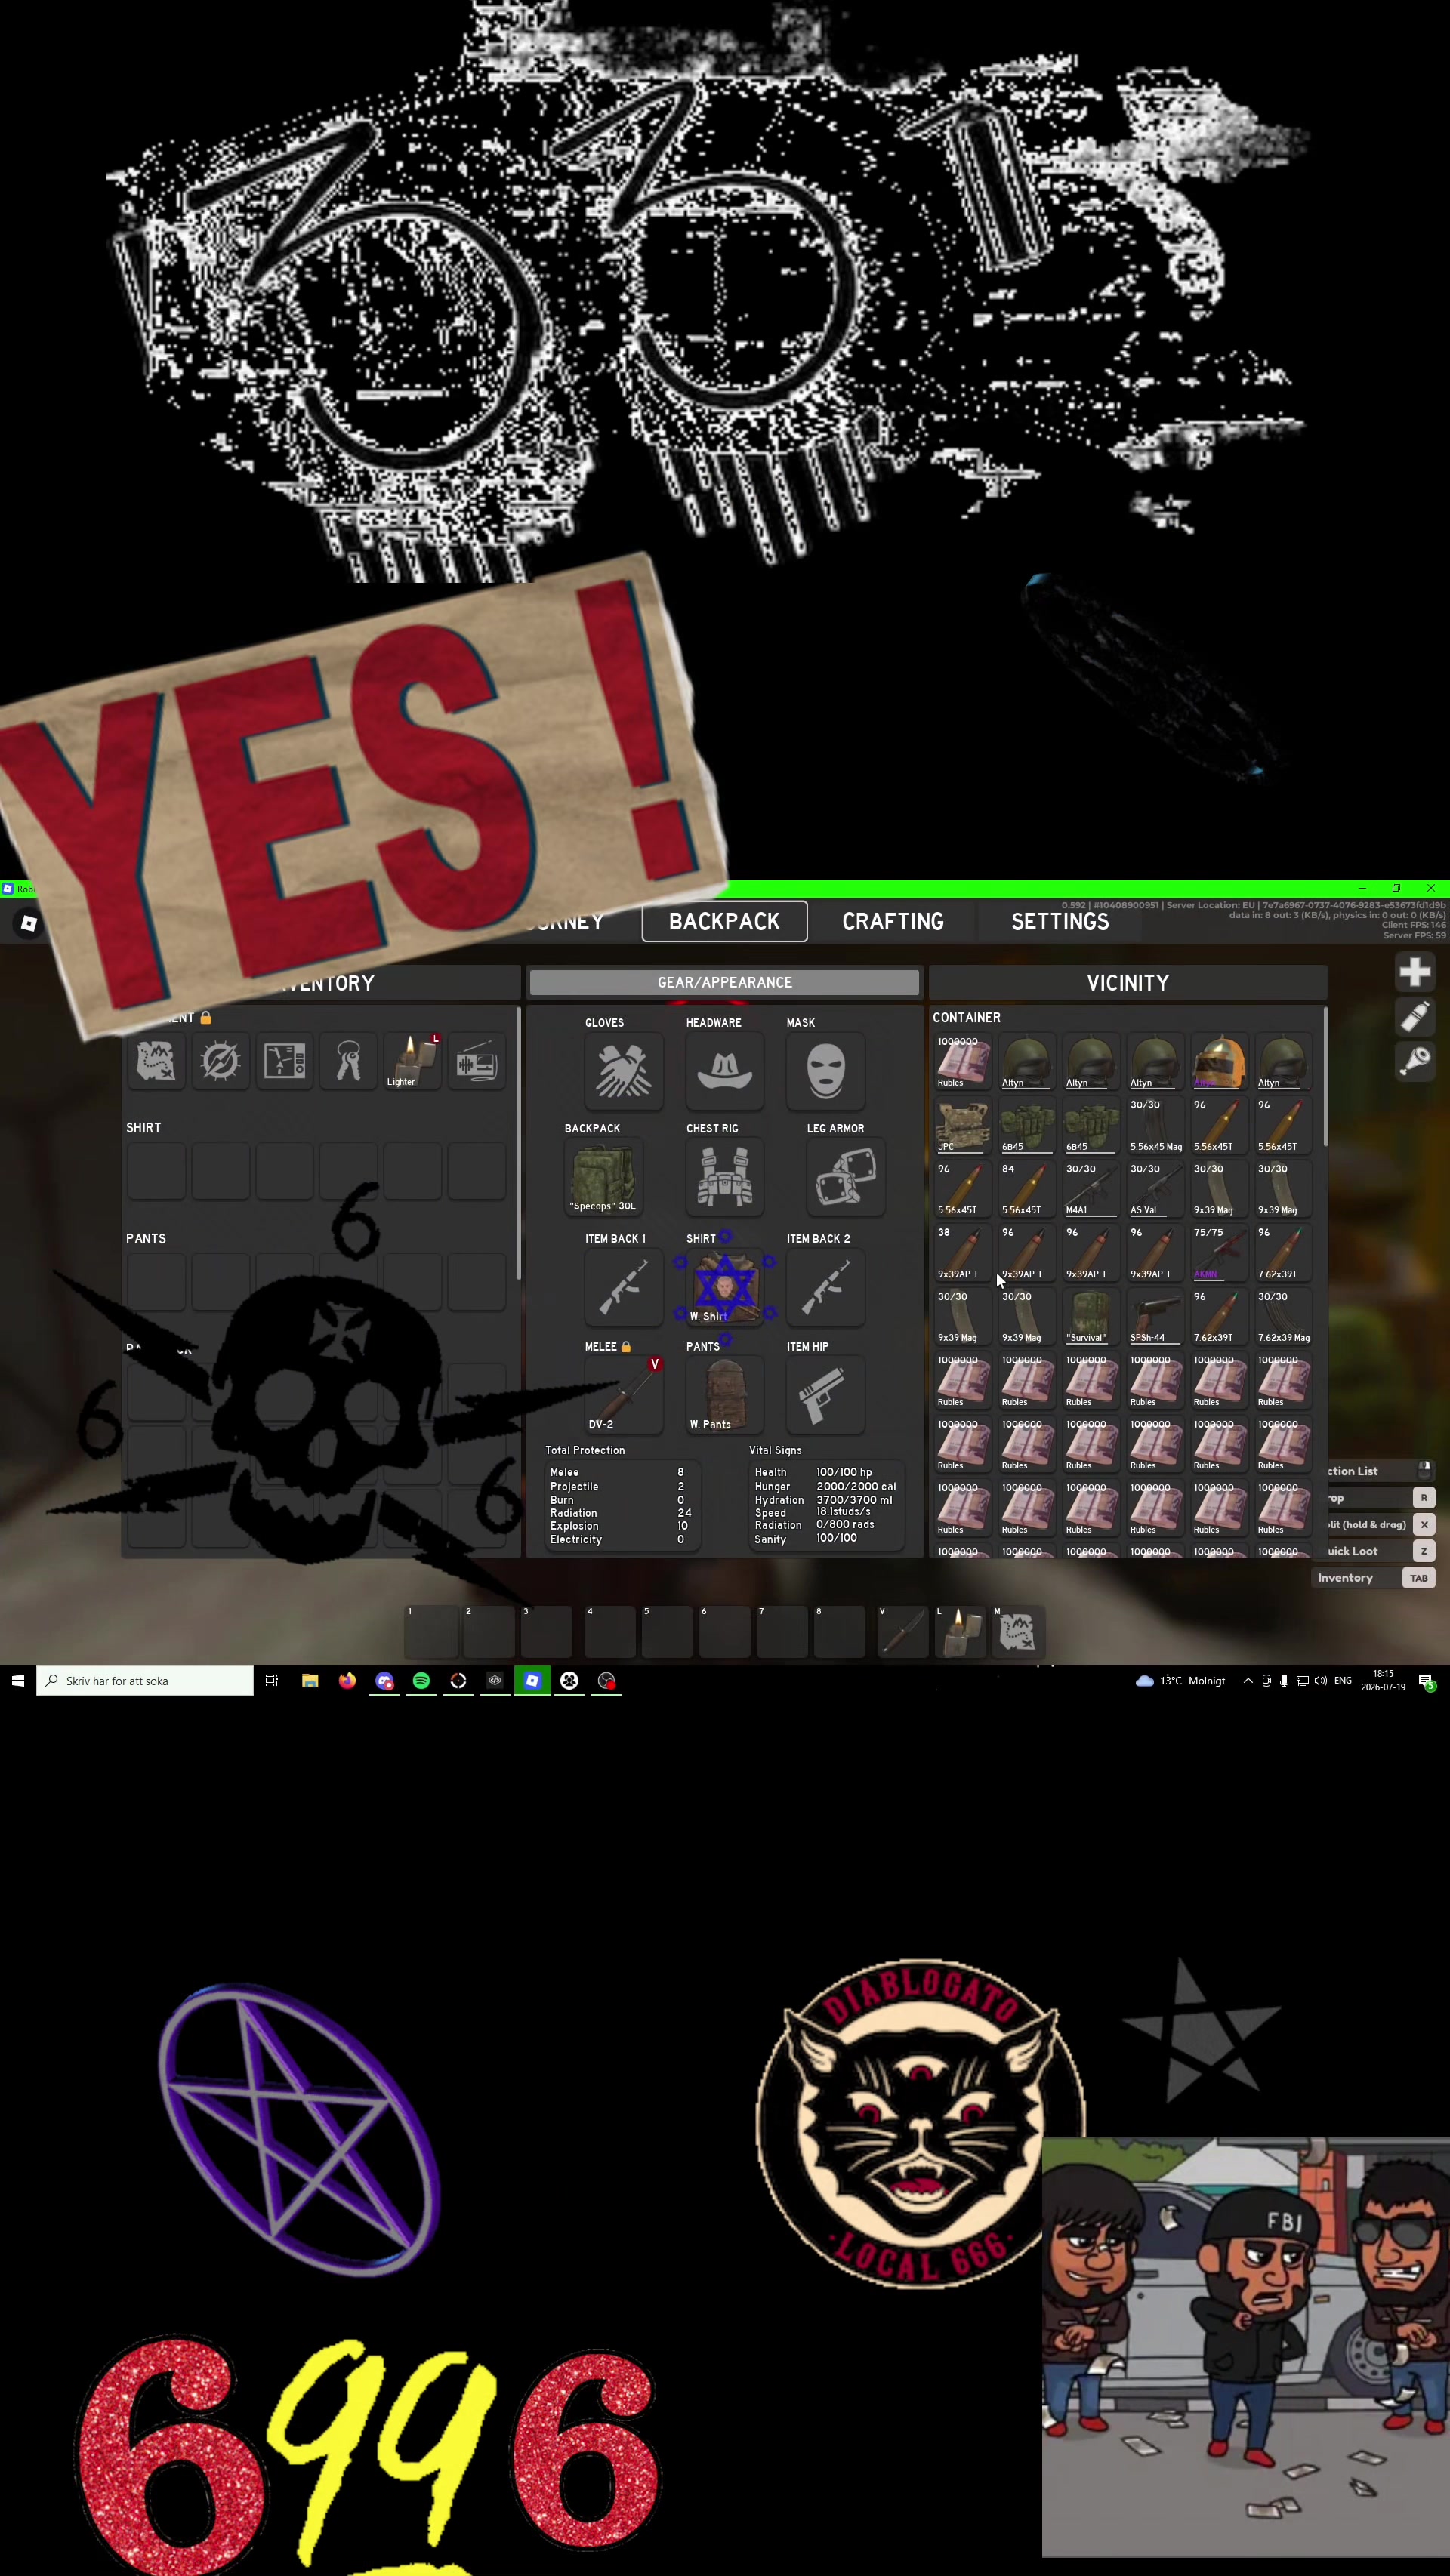The image size is (1450, 2576).
Task: Click the CHEST RIG slot
Action: [x=724, y=1176]
